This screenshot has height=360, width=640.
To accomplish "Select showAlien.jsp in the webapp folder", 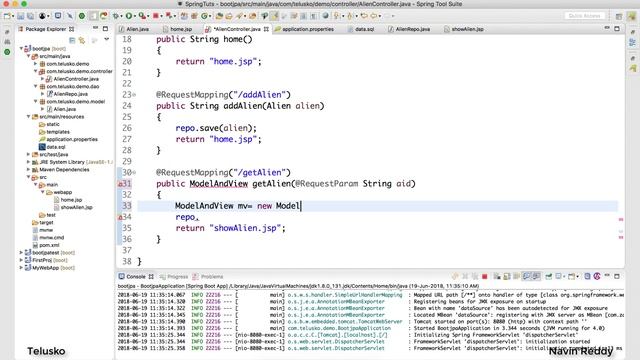I will coord(76,207).
